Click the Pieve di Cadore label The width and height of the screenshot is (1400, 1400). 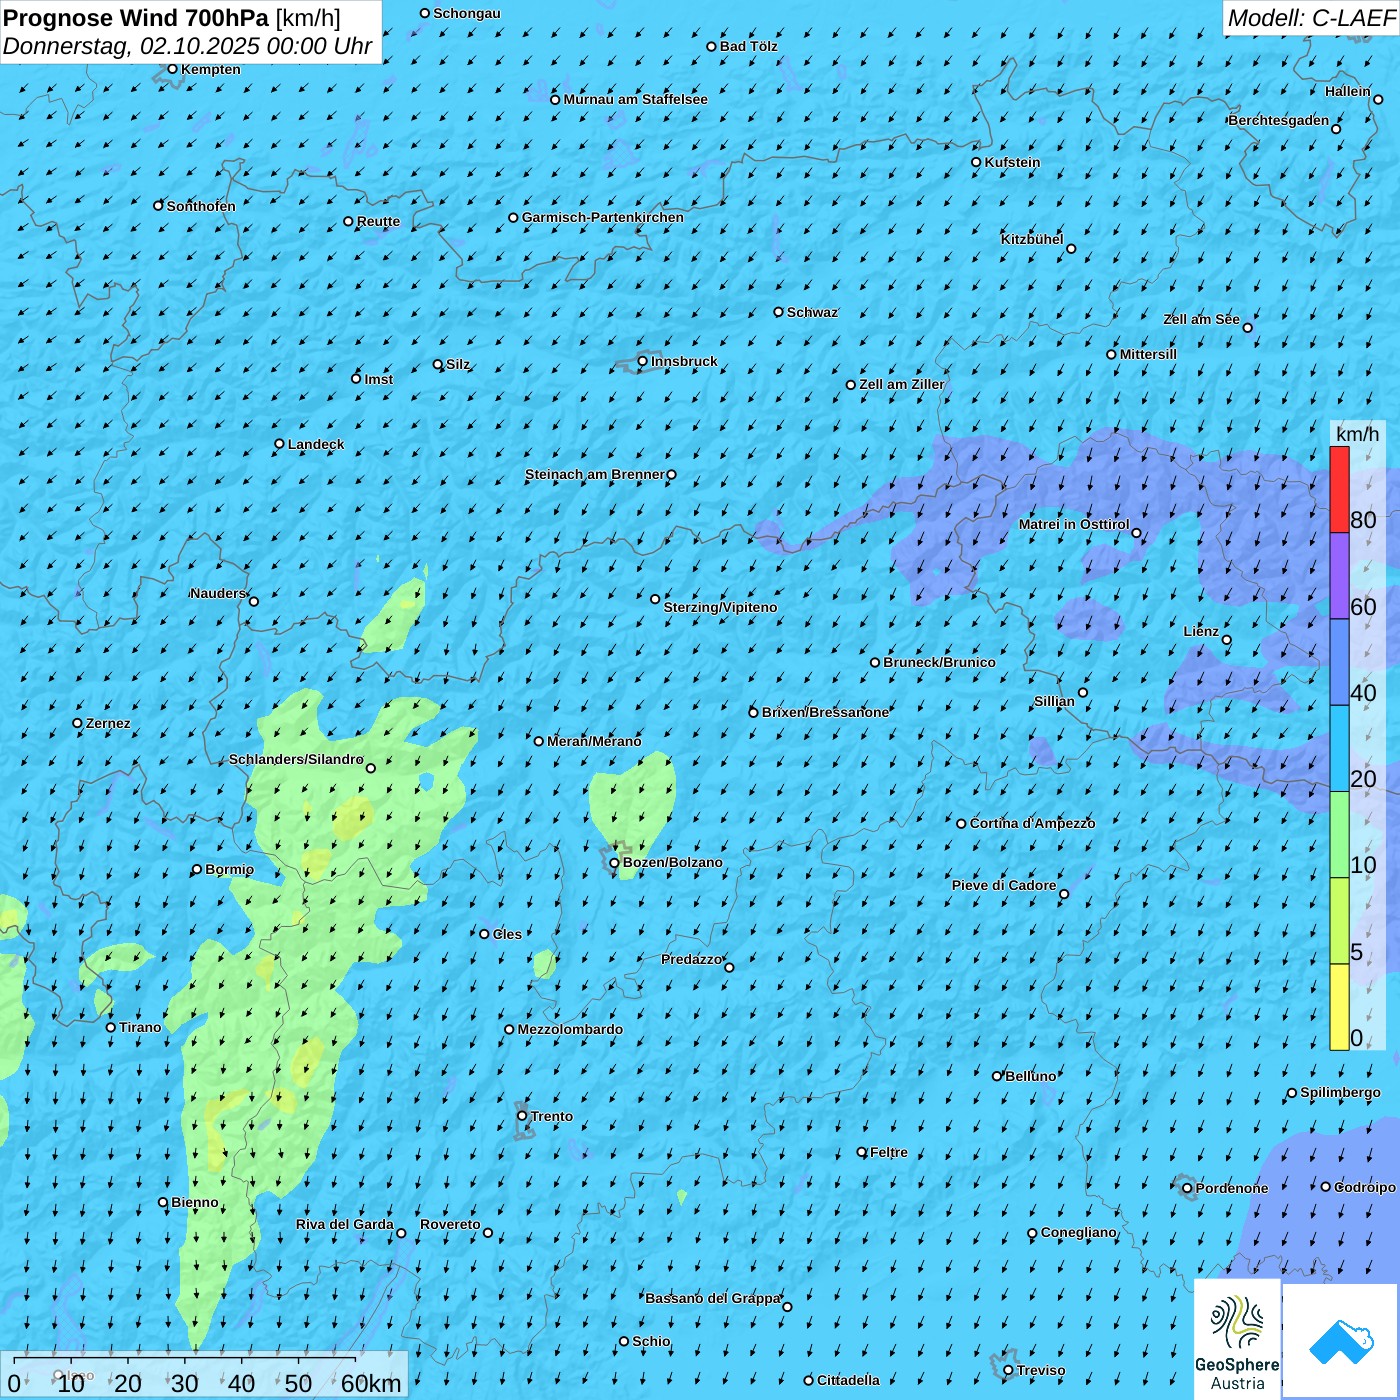click(1004, 885)
